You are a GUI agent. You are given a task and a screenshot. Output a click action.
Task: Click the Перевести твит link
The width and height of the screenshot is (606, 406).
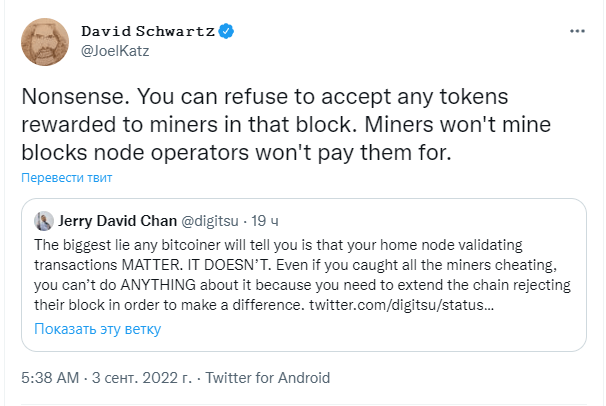[x=66, y=177]
